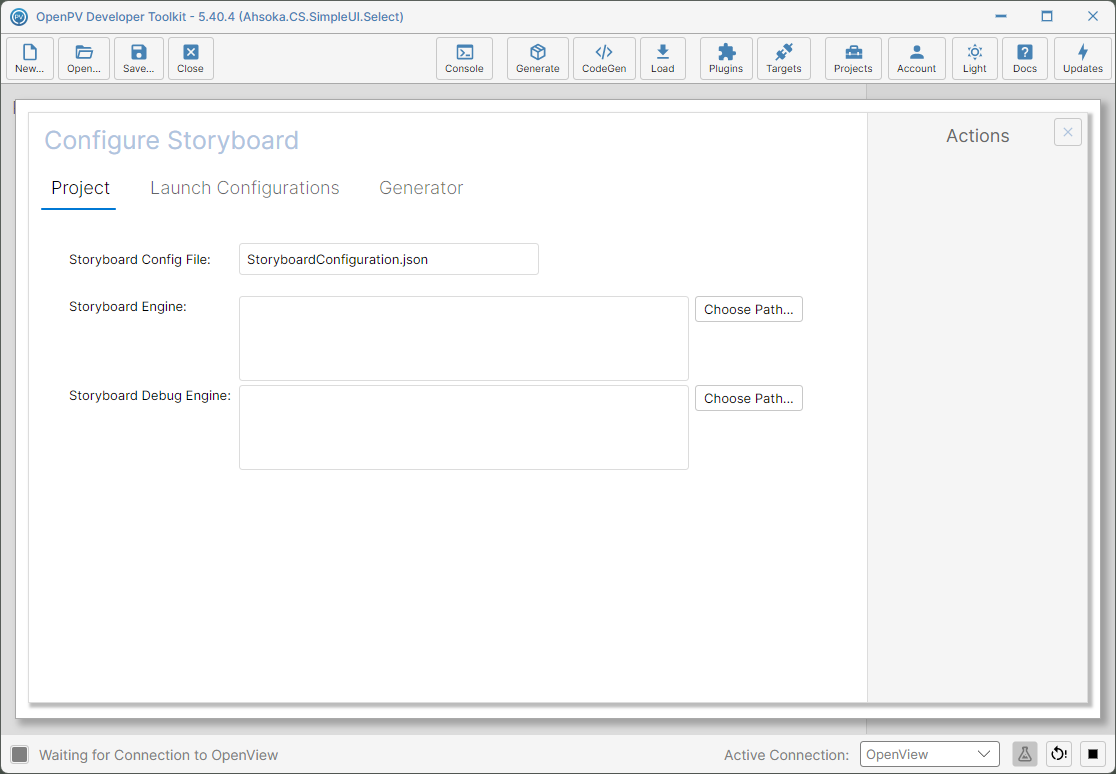The height and width of the screenshot is (774, 1116).
Task: Click the Load download icon
Action: point(663,58)
